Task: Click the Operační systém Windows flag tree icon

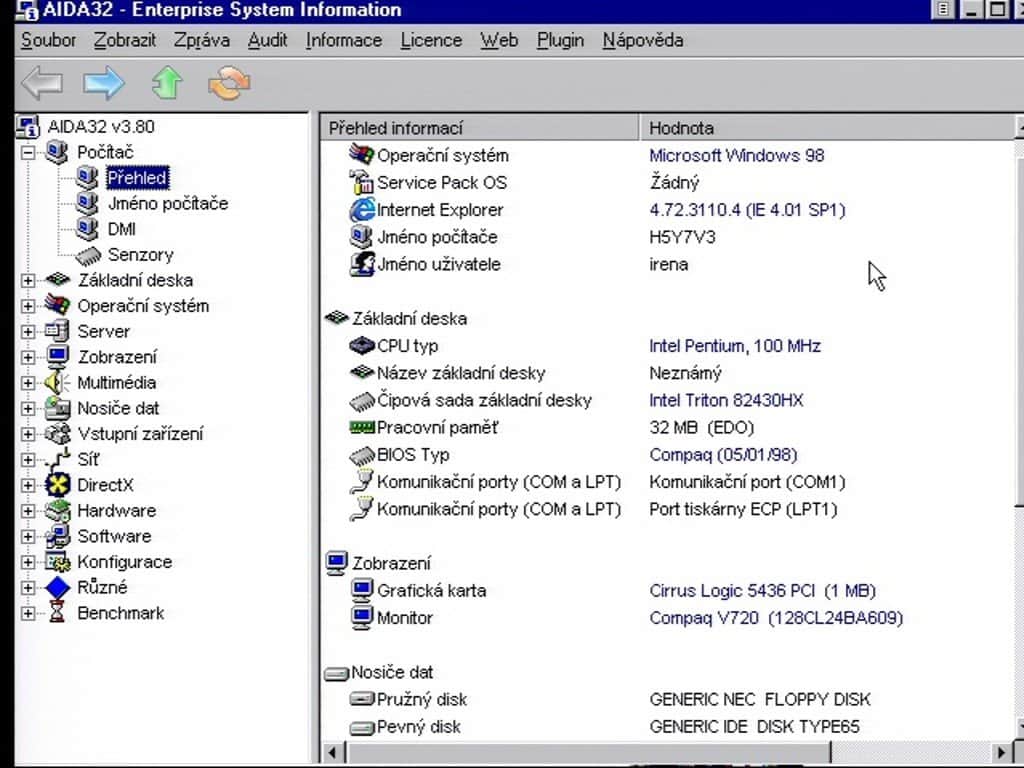Action: (57, 306)
